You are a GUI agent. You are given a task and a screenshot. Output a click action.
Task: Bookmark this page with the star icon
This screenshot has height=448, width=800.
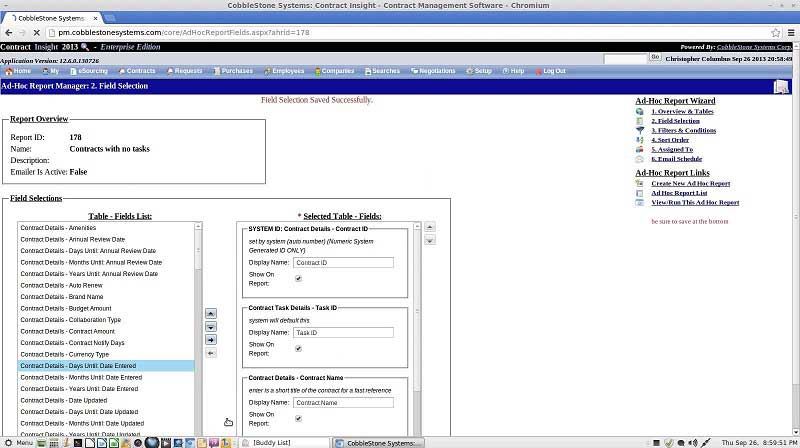click(x=776, y=33)
